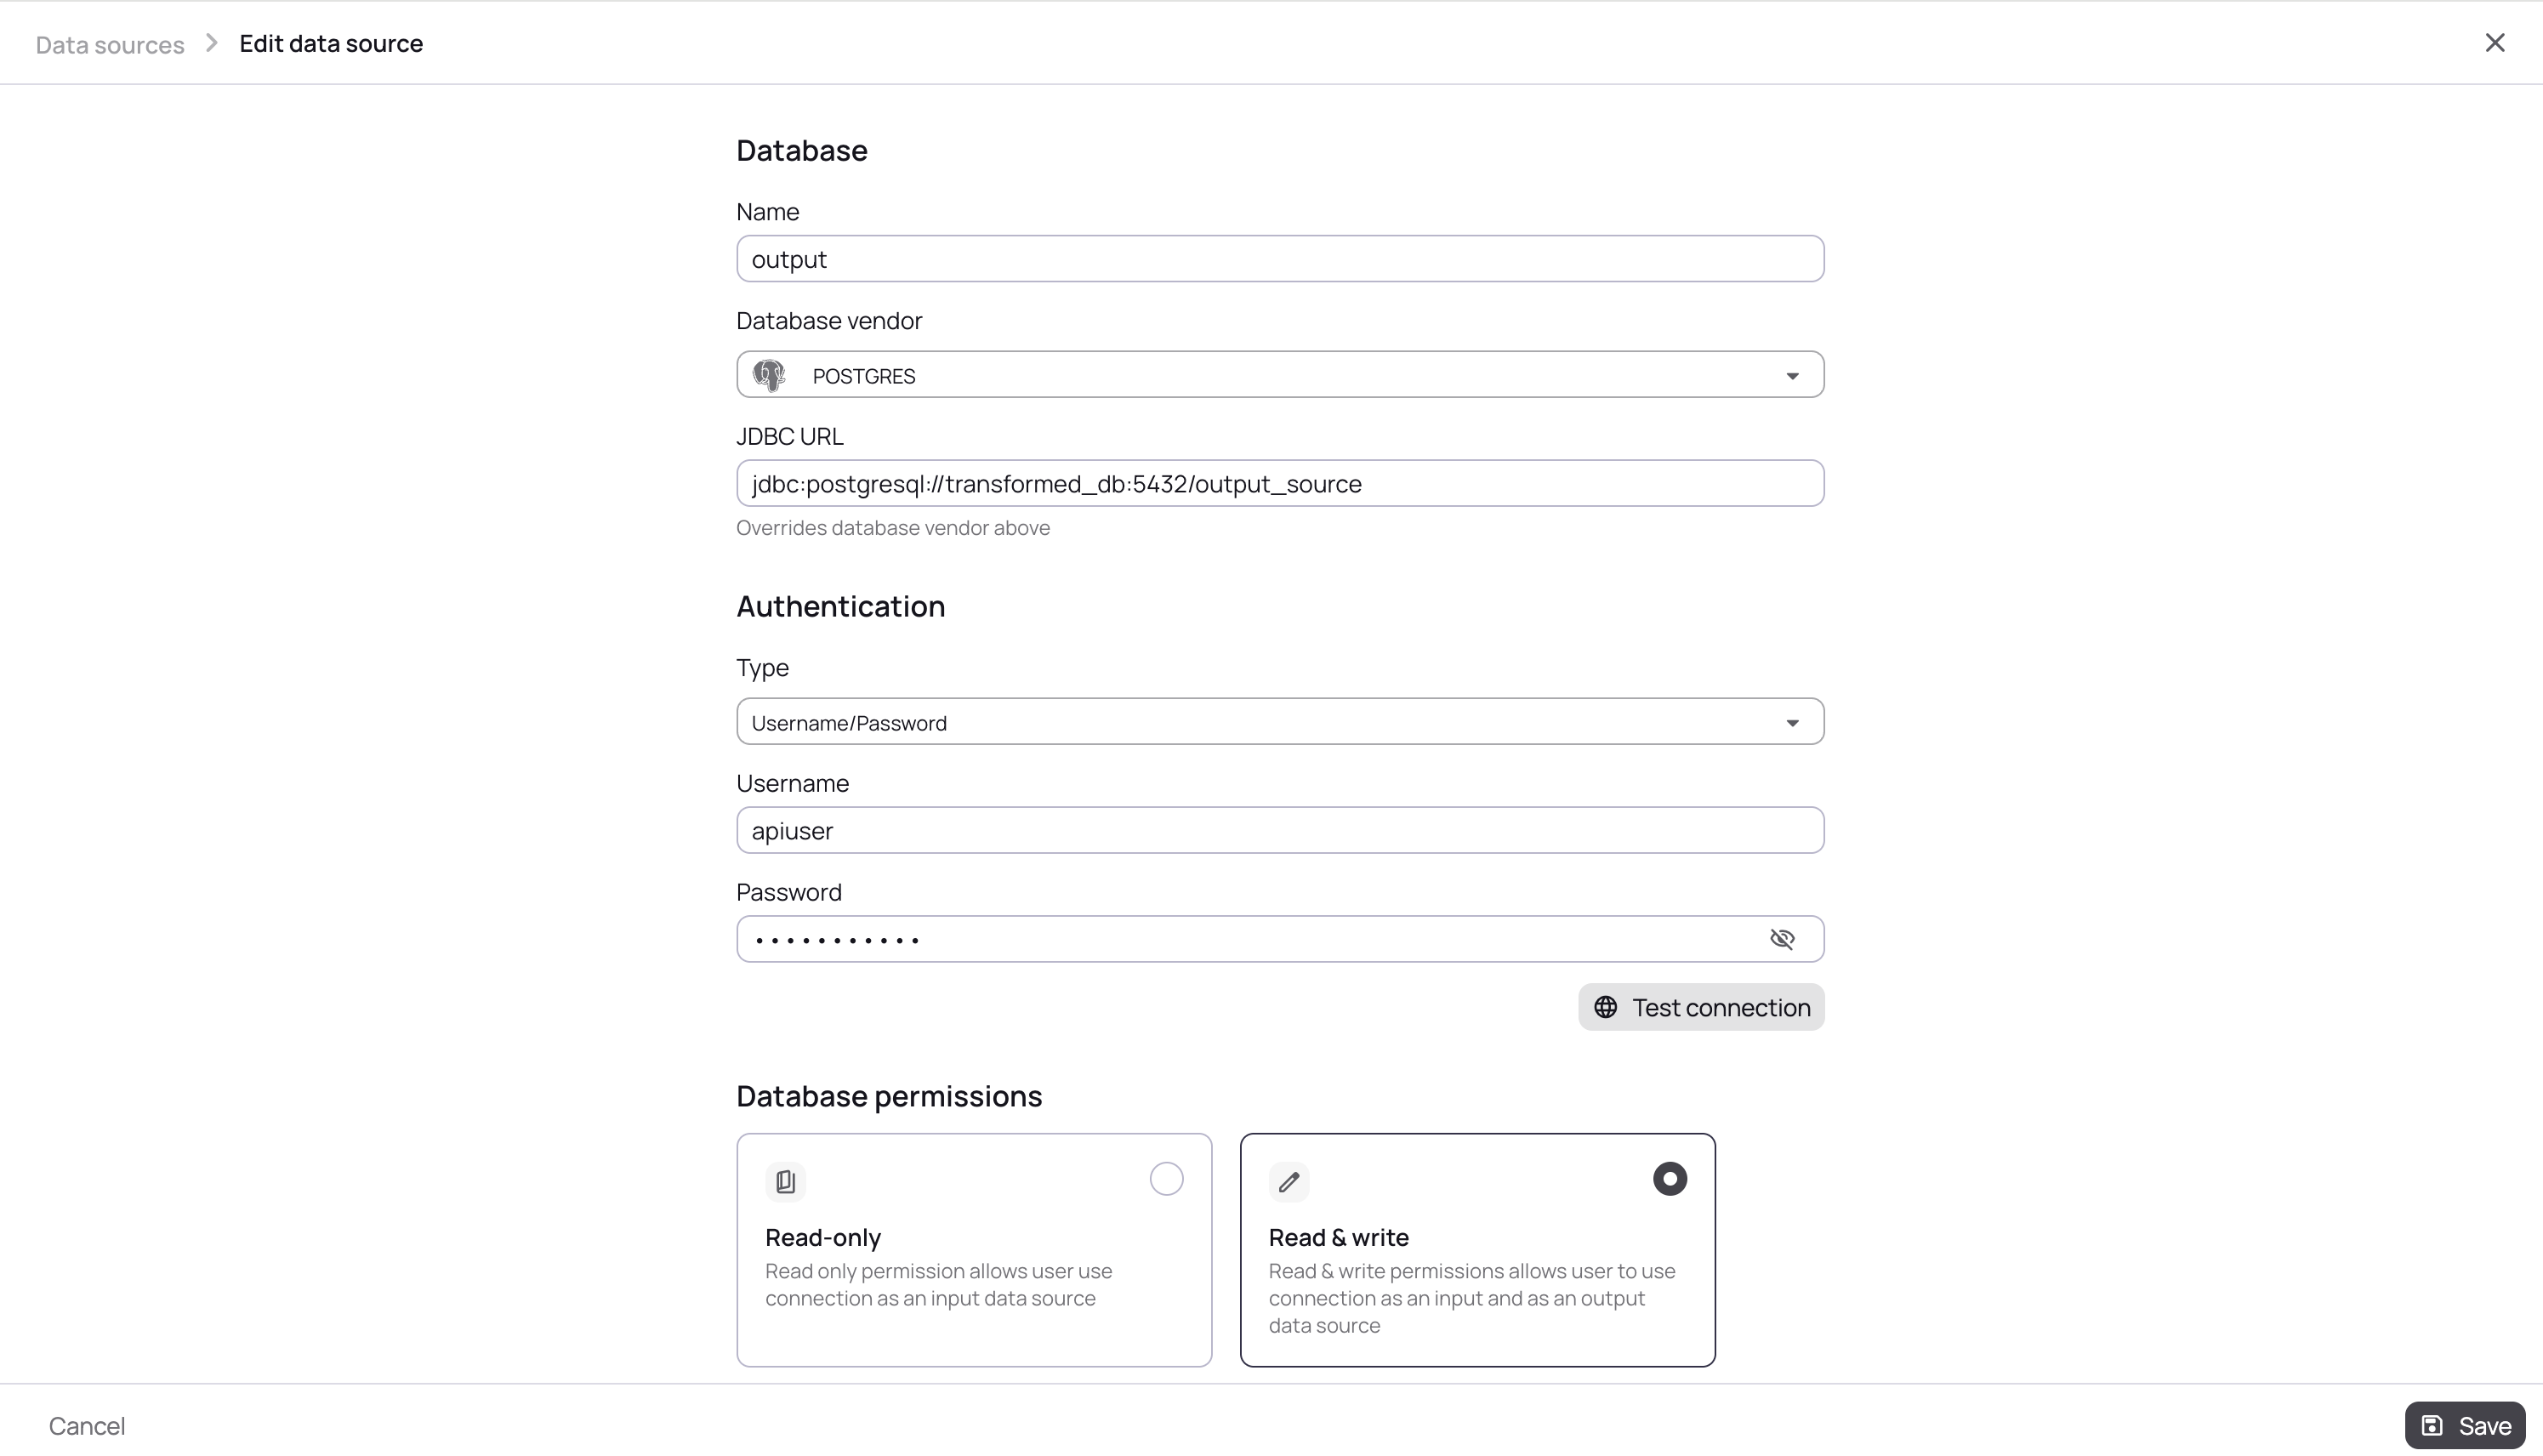
Task: Expand the Authentication Type dropdown
Action: 1792,723
